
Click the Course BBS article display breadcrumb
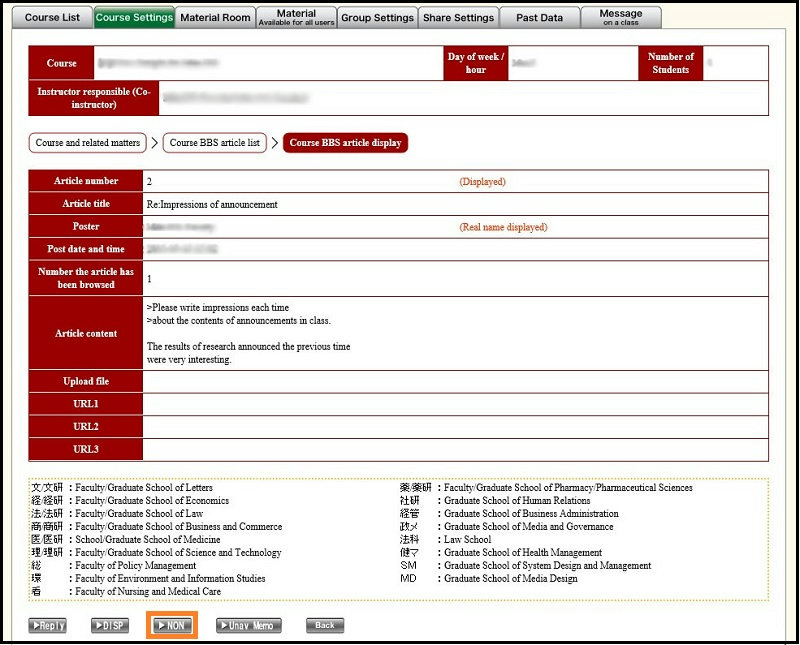345,143
